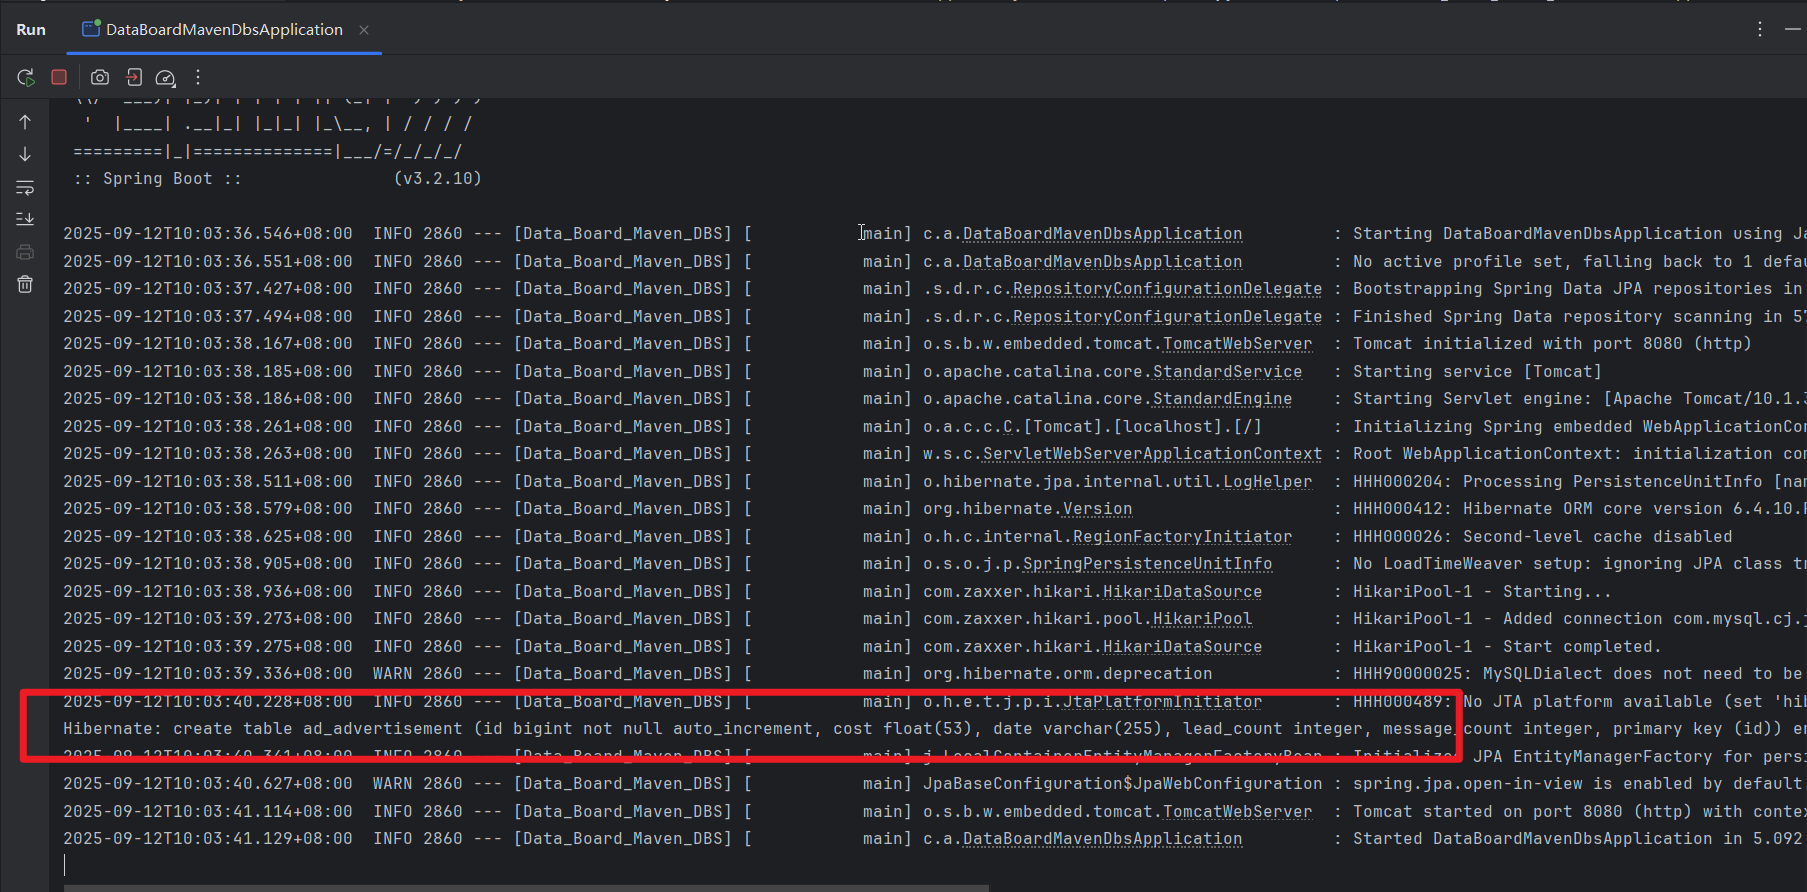
Task: Click 'HHH000026: Second-level cache disabled' message
Action: point(1542,536)
